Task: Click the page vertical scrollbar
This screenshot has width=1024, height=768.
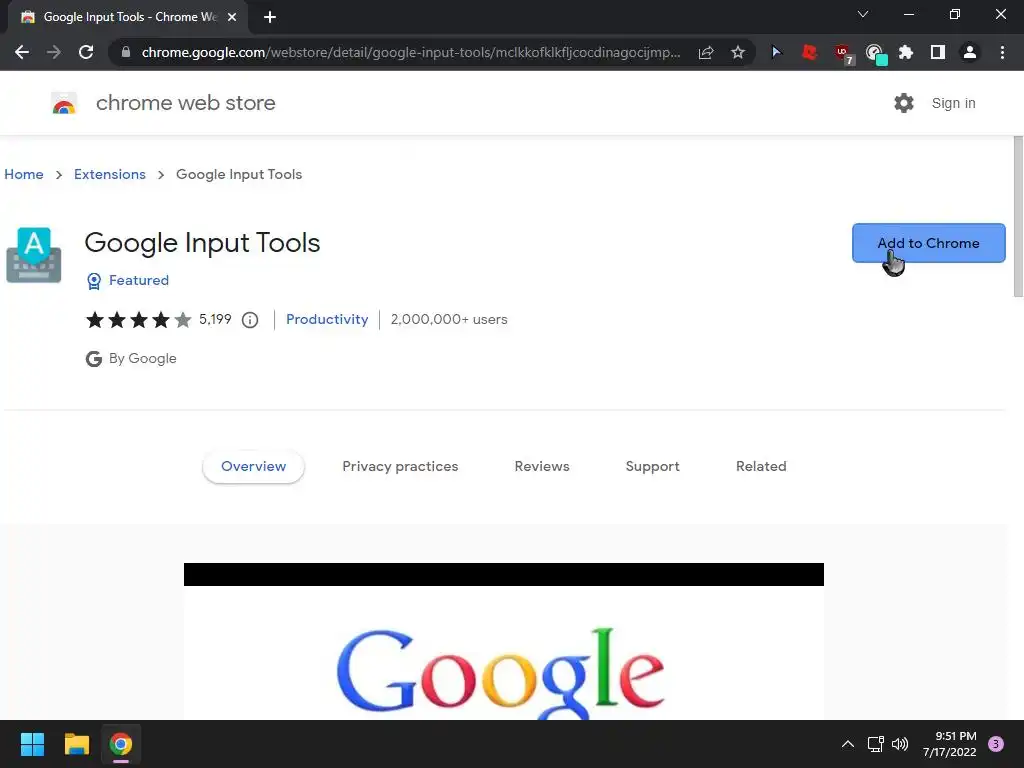Action: tap(1018, 216)
